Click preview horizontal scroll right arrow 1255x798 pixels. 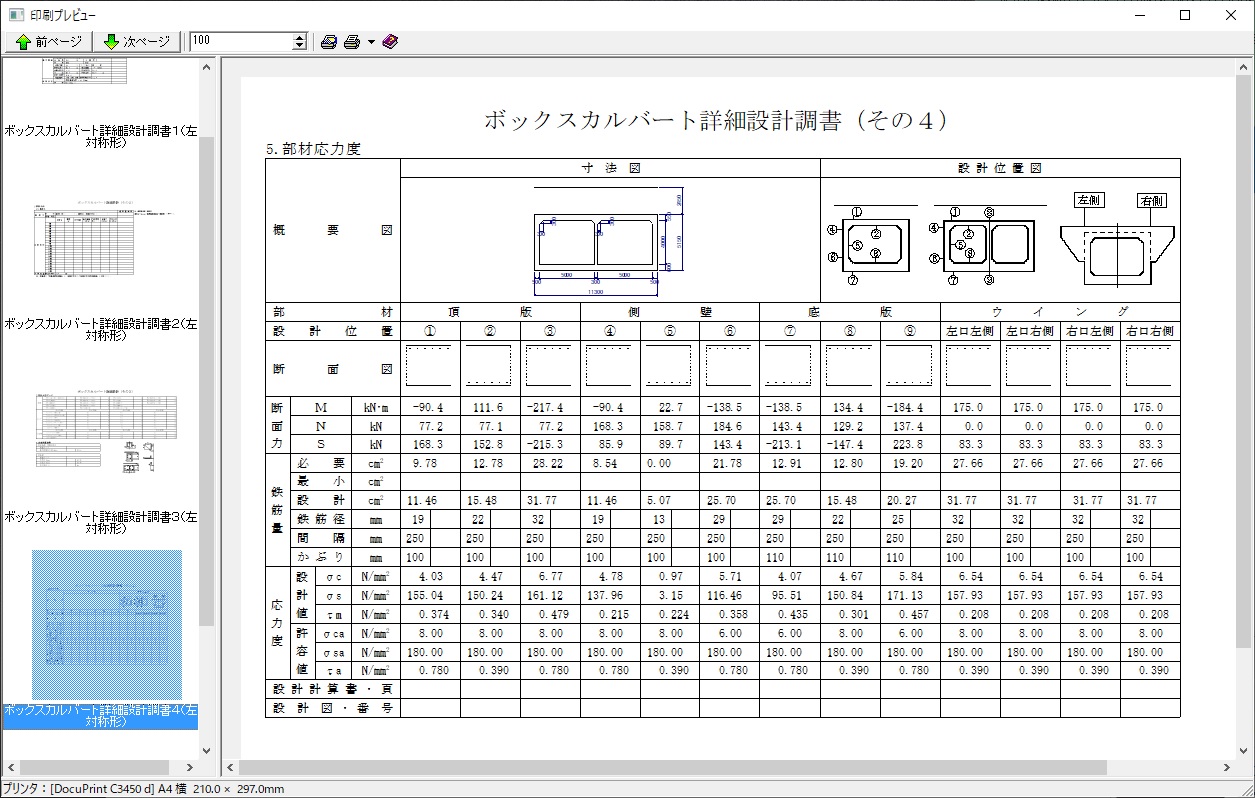(x=1228, y=768)
